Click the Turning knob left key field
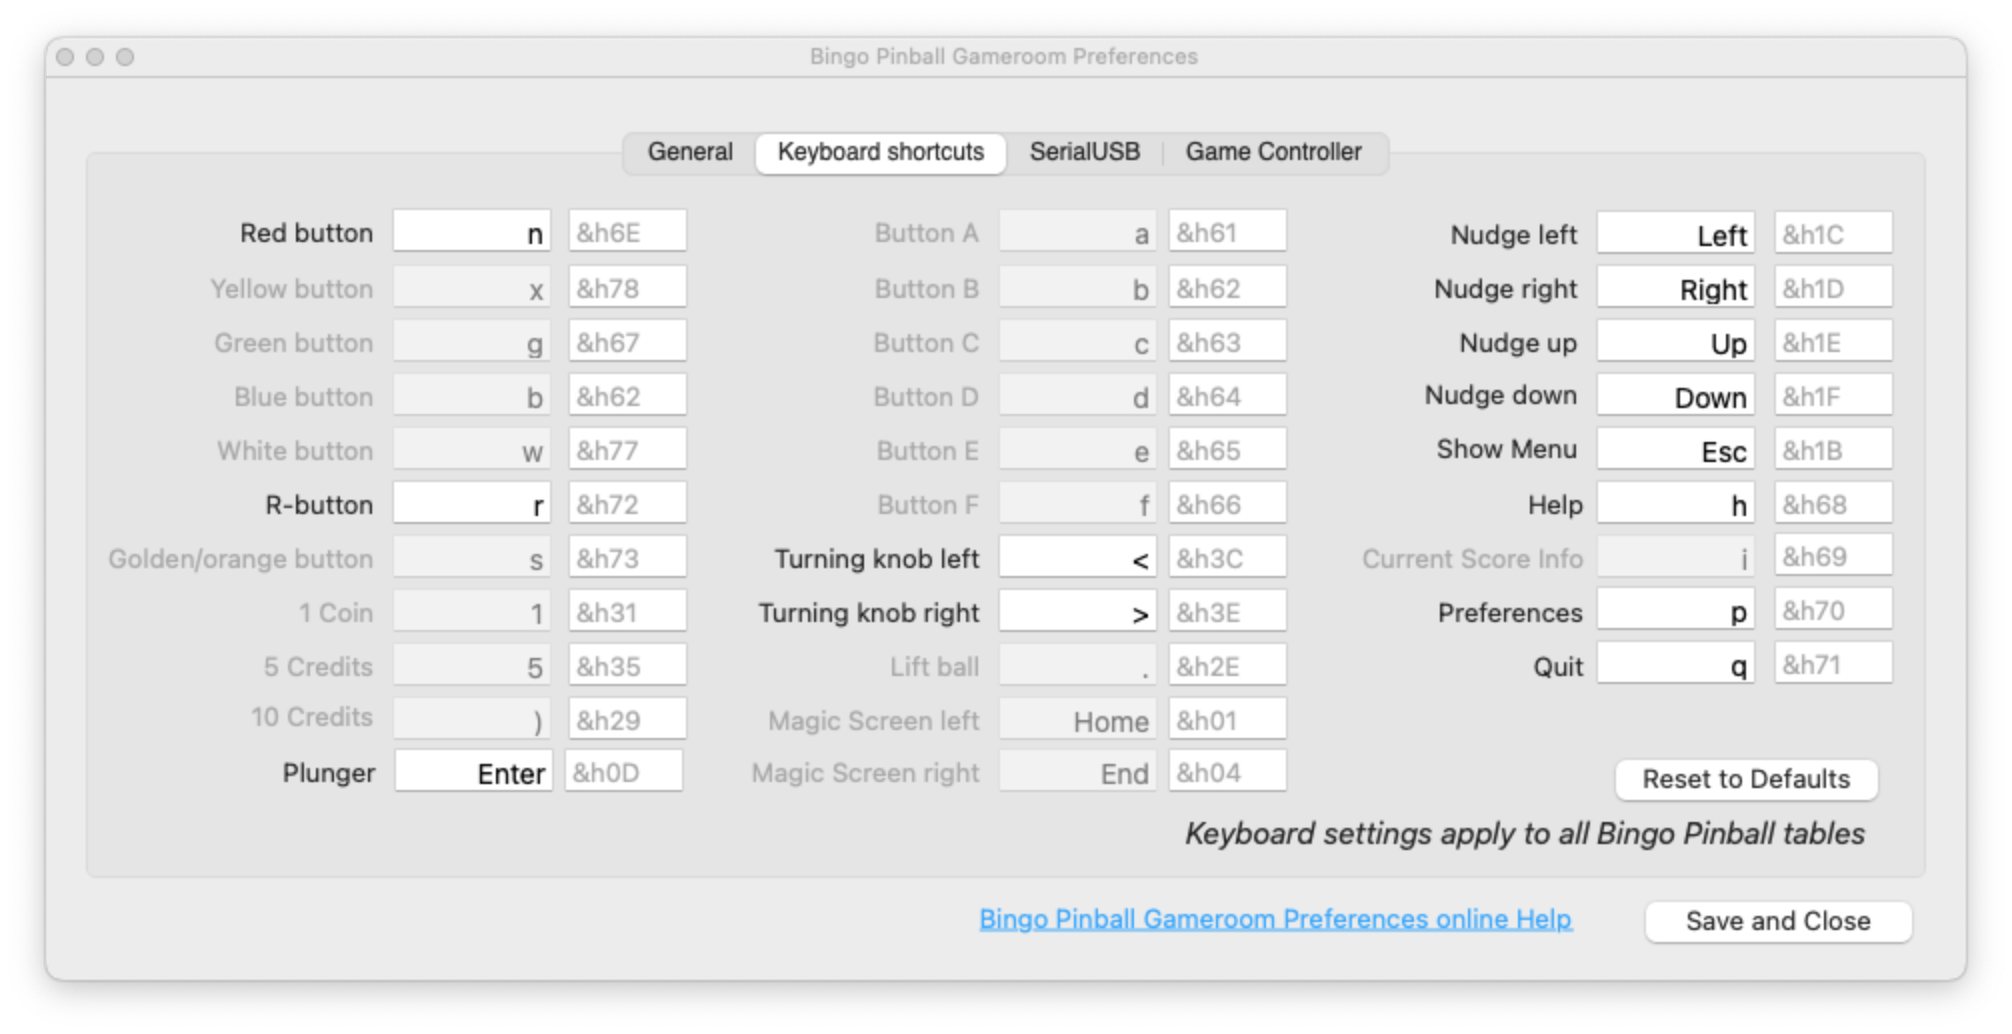 [1077, 557]
